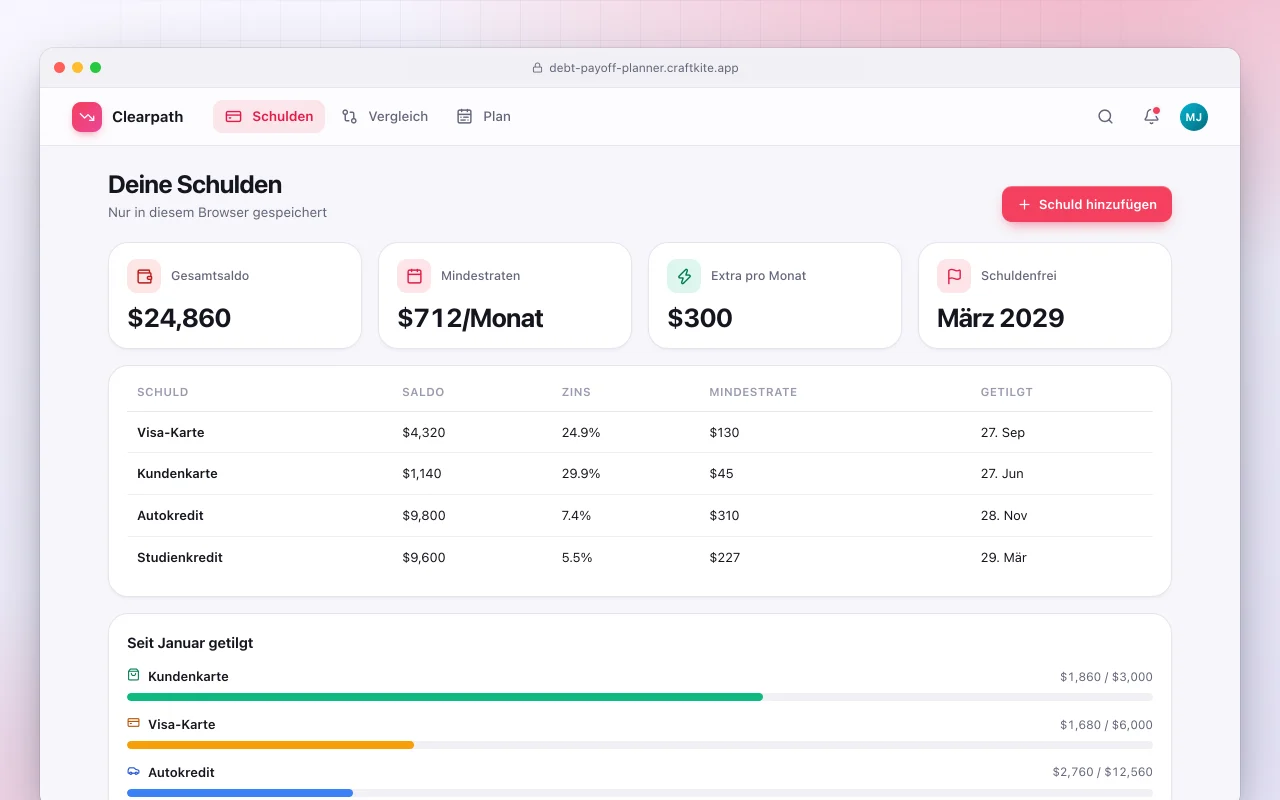Image resolution: width=1280 pixels, height=800 pixels.
Task: Click the $1,860 / $3,000 progress amount
Action: 1106,677
